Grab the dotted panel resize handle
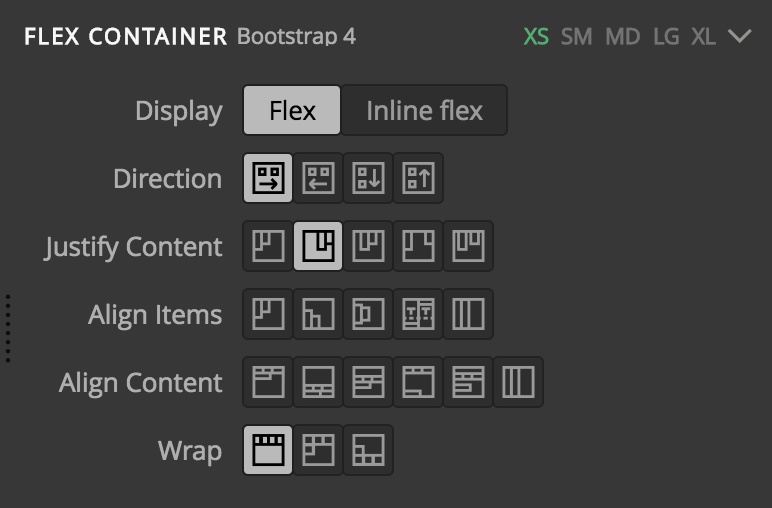Viewport: 772px width, 508px height. 8,328
